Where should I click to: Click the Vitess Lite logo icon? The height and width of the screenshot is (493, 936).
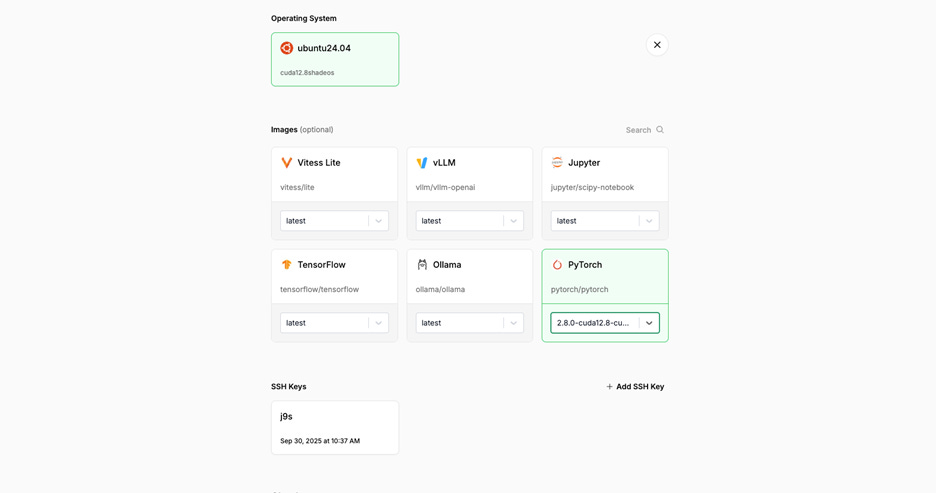(x=287, y=162)
